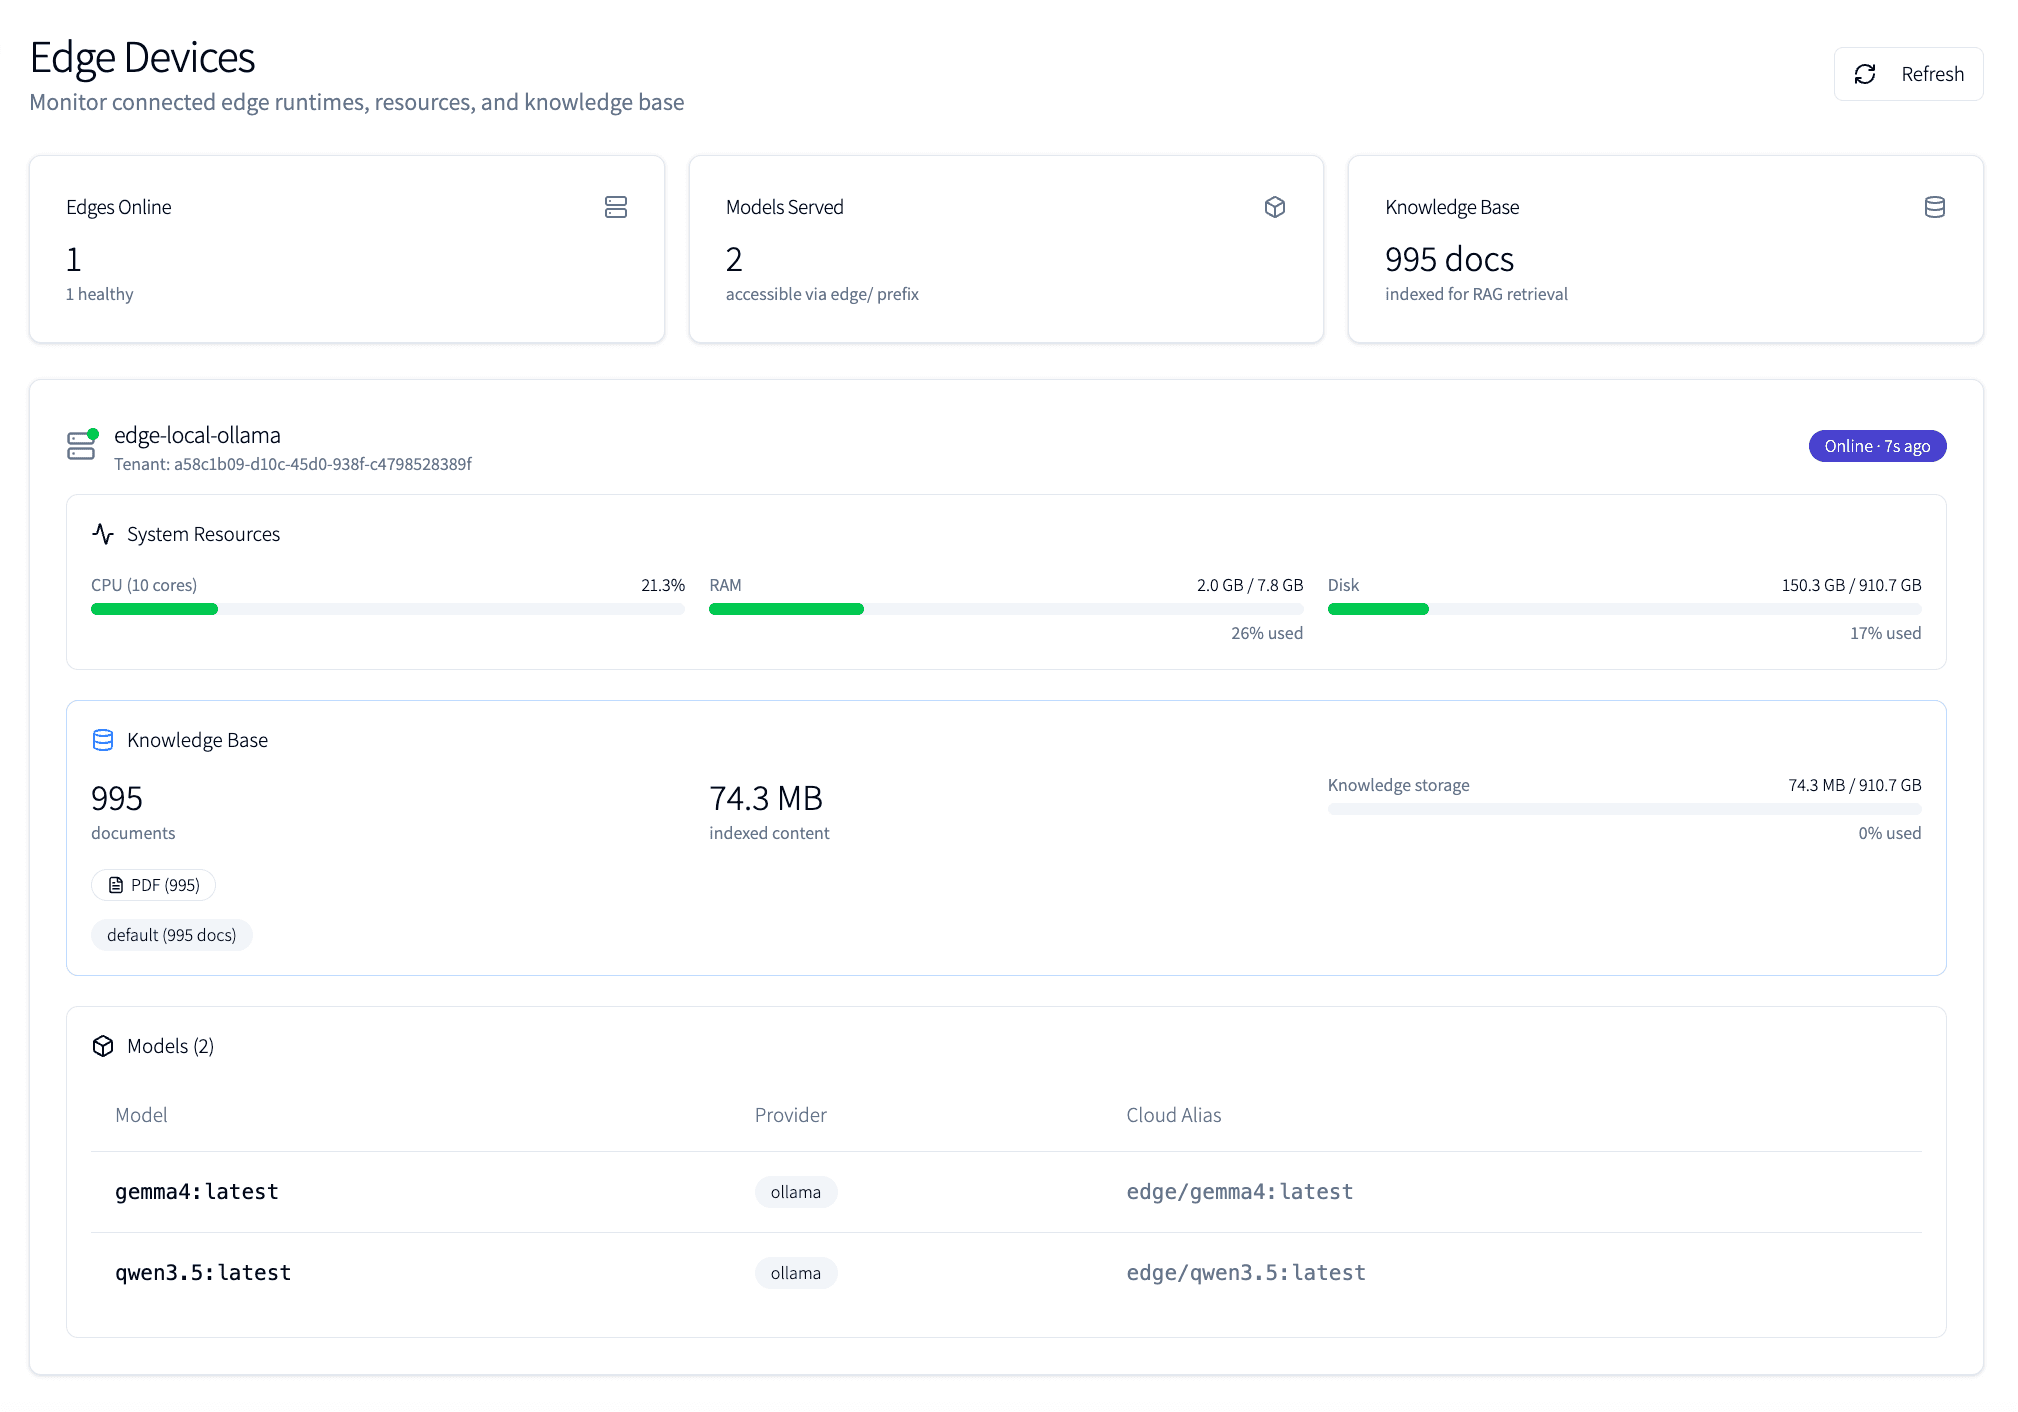Click the accessible via edge/ prefix text
The width and height of the screenshot is (2018, 1412).
822,294
